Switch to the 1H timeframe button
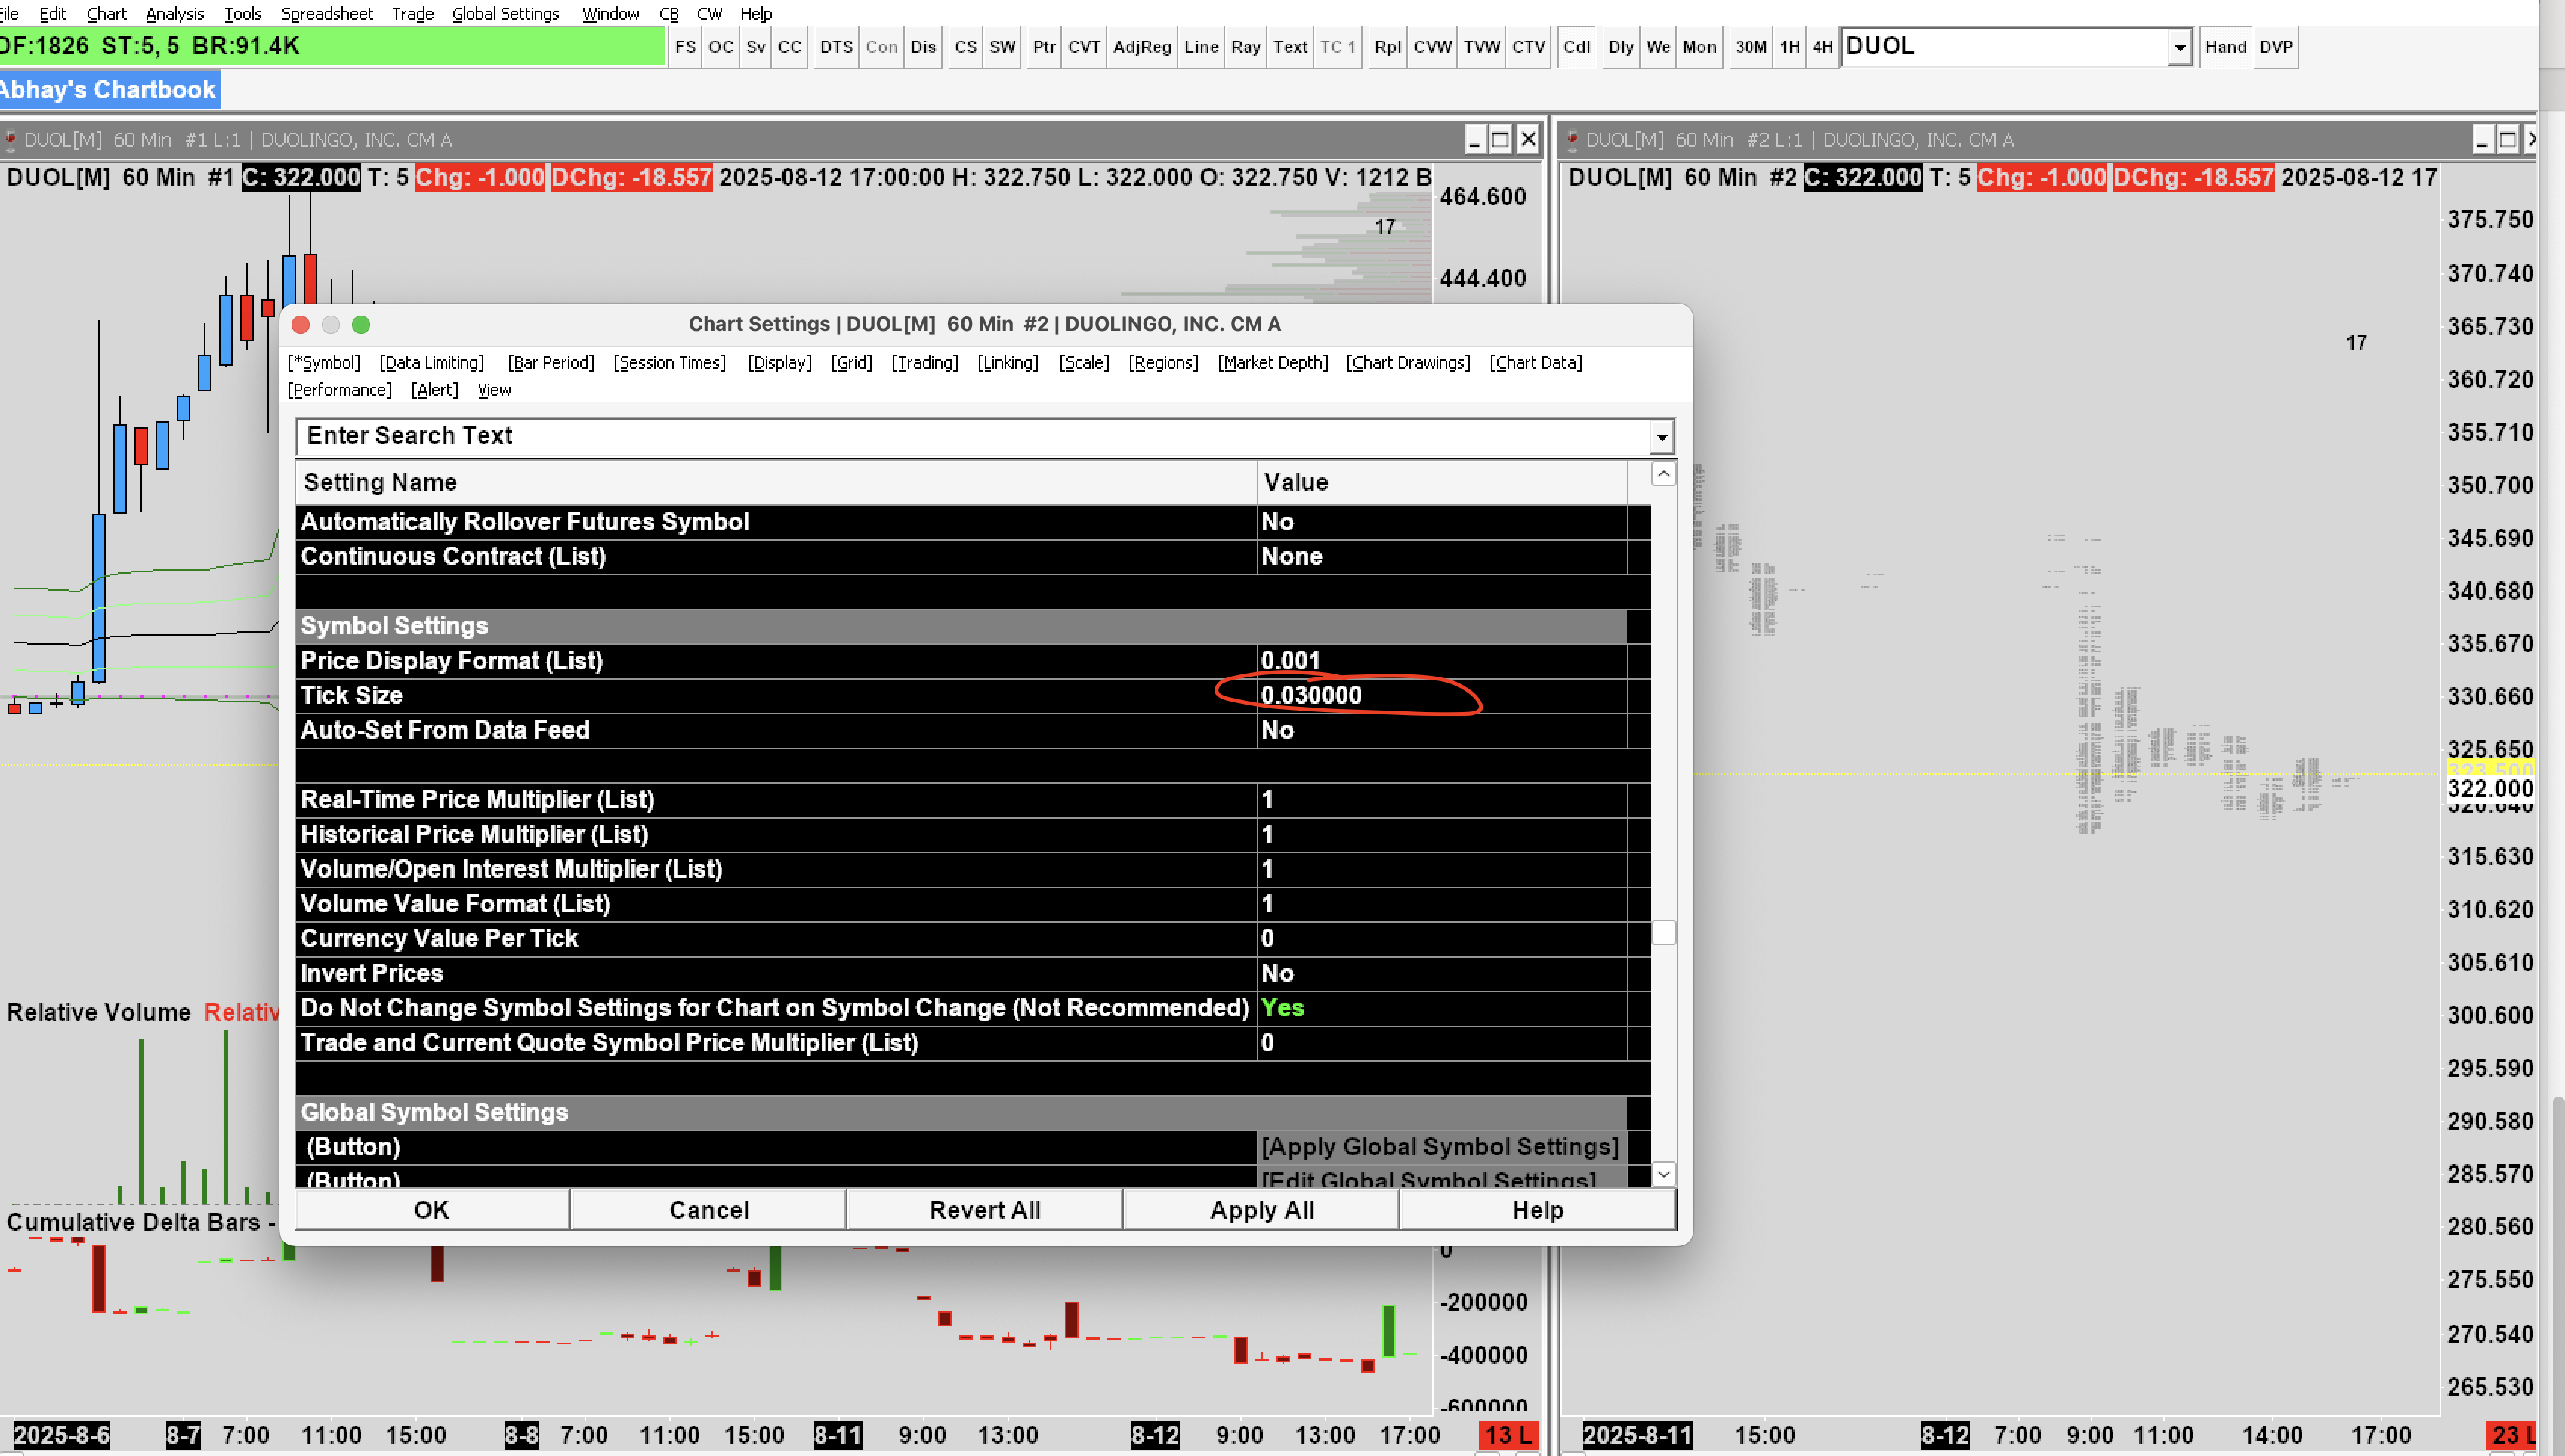The height and width of the screenshot is (1456, 2565). pos(1789,47)
